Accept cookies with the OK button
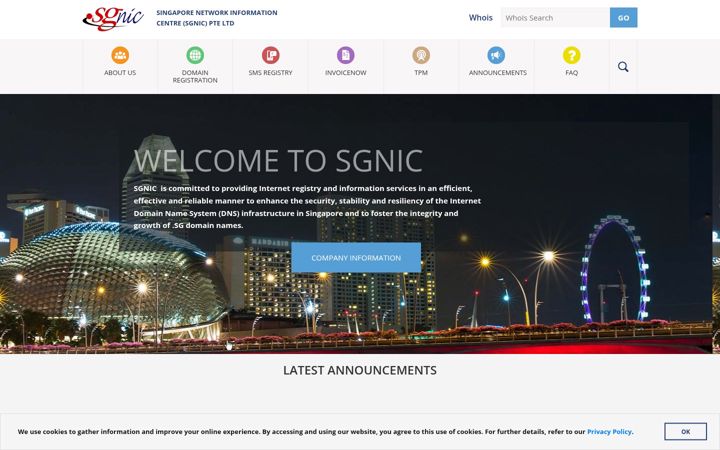The width and height of the screenshot is (720, 450). [x=686, y=432]
